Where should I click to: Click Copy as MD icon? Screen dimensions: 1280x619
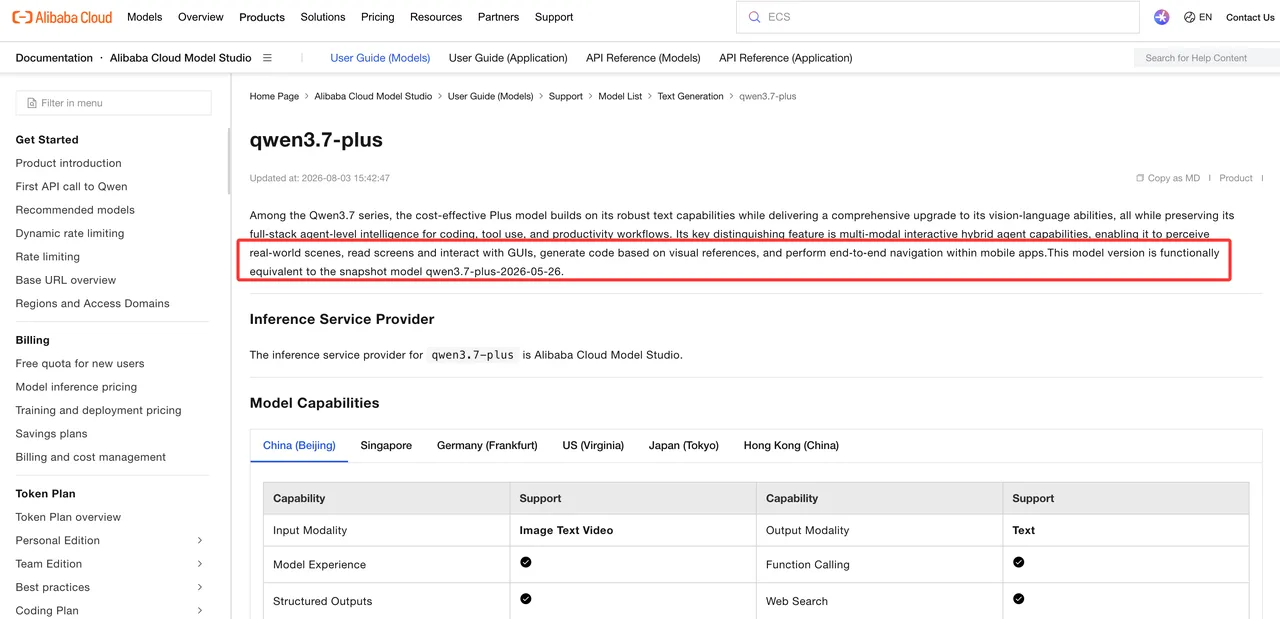click(x=1140, y=178)
